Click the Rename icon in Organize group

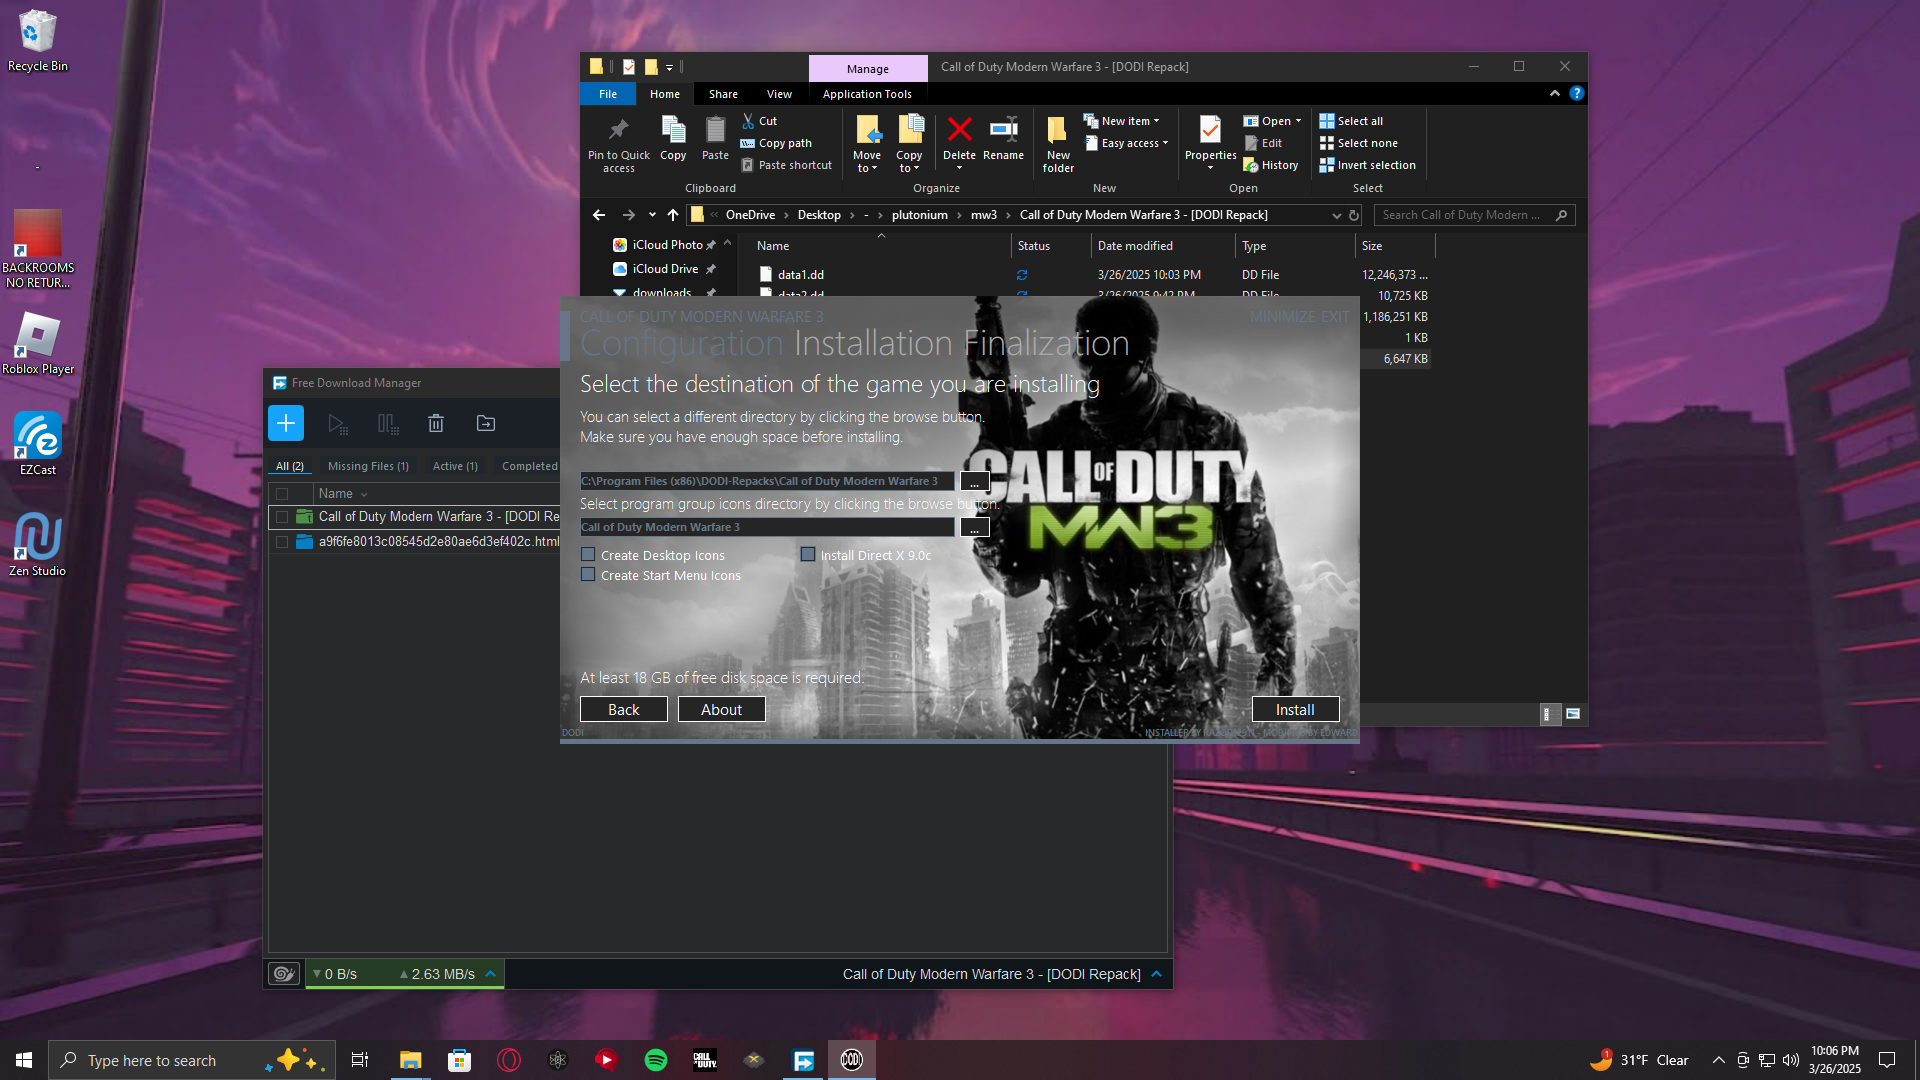pyautogui.click(x=1003, y=130)
